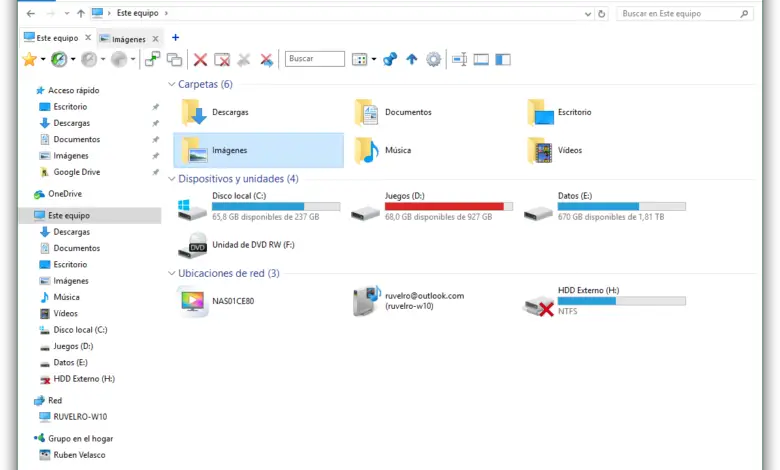Click the misc tools grid icon
The image size is (780, 470).
tap(359, 60)
